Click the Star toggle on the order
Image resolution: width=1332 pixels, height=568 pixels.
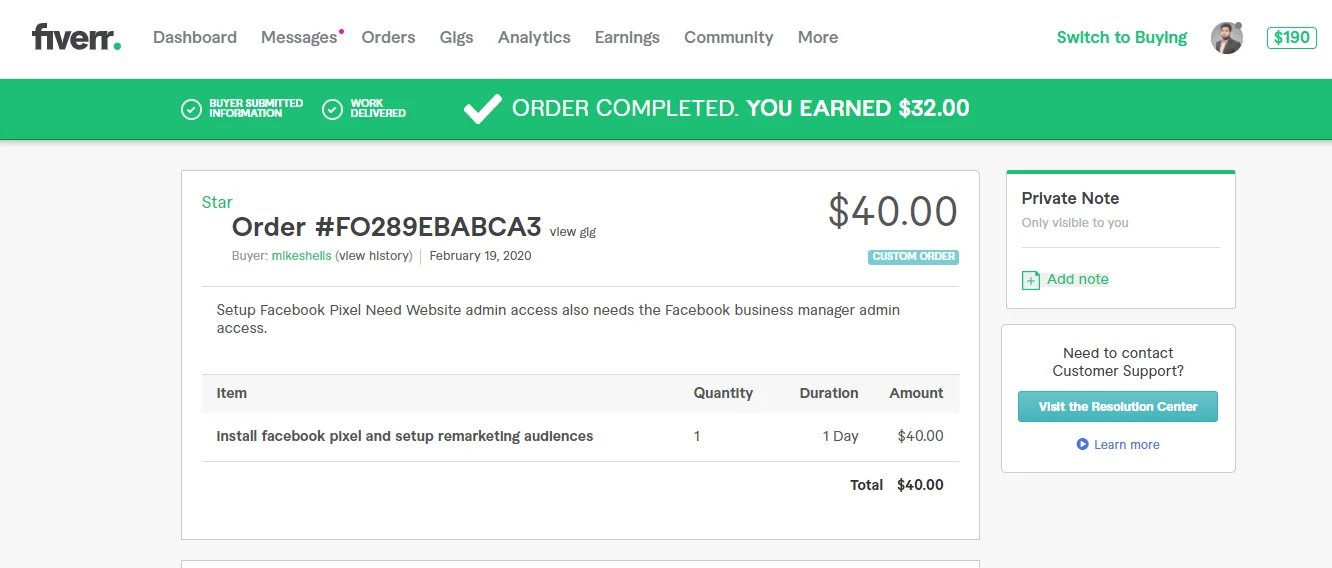(217, 202)
